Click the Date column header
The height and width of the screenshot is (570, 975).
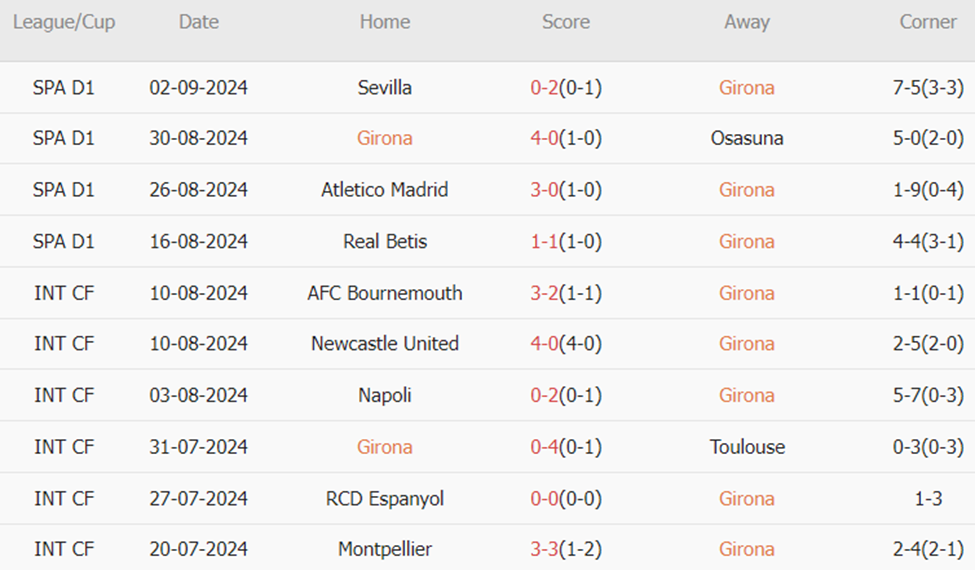(198, 22)
